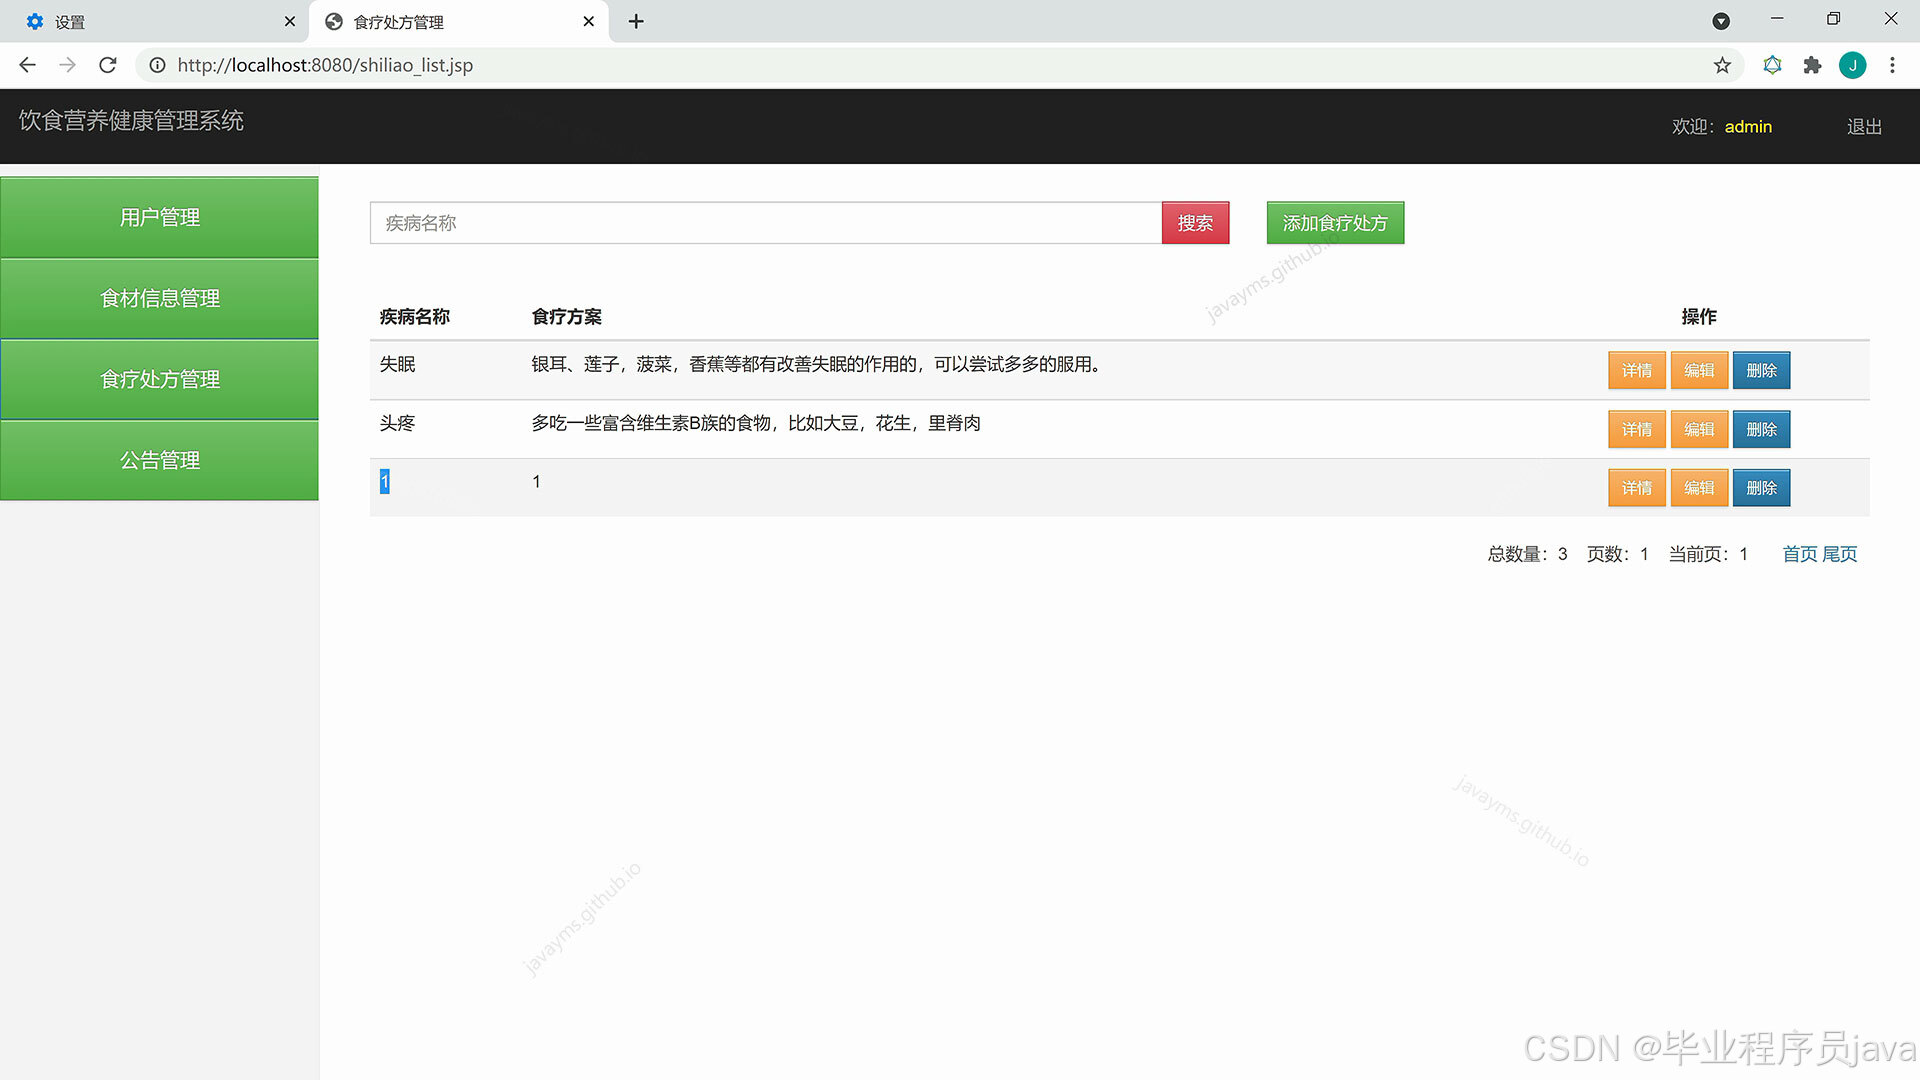
Task: Click the 食疗方案 column header
Action: (566, 317)
